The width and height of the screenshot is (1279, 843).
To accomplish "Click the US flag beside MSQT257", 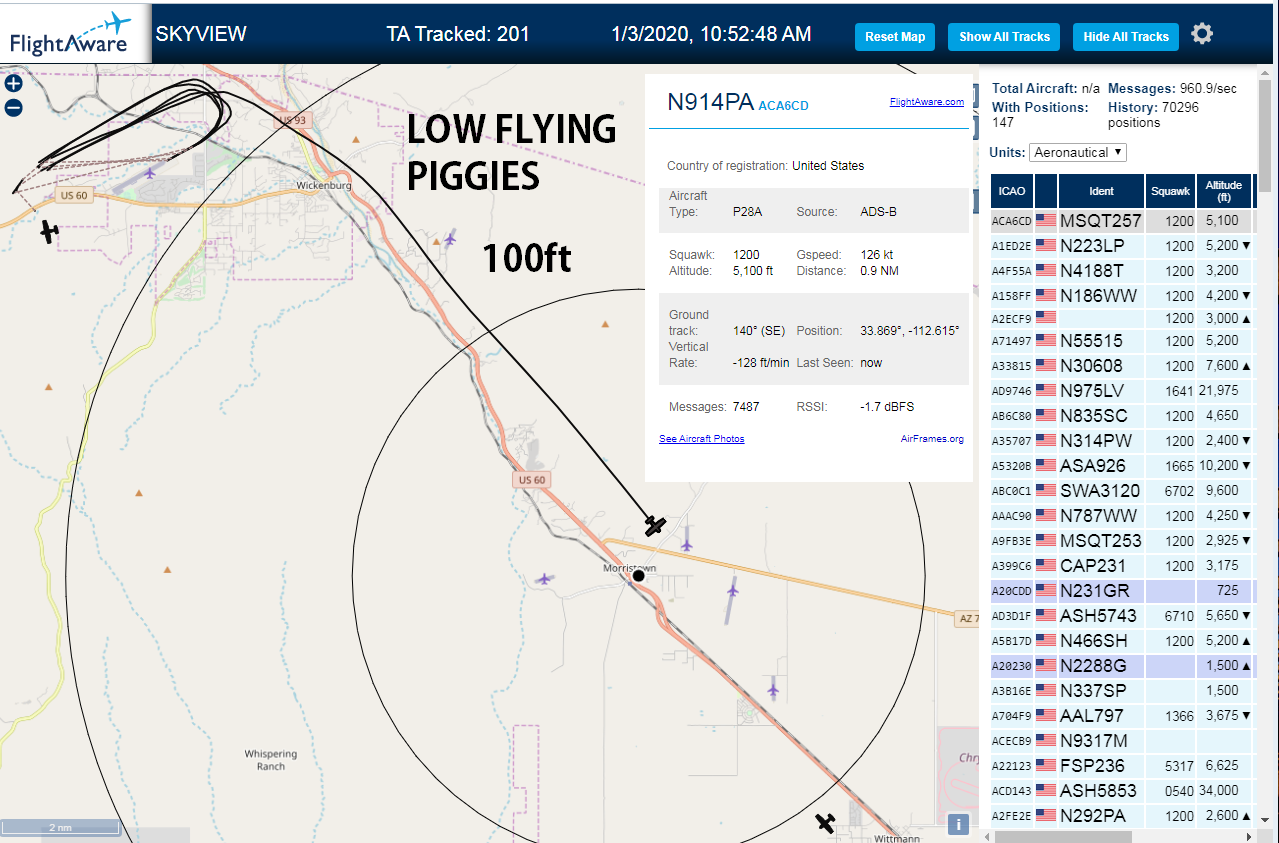I will (x=1046, y=220).
